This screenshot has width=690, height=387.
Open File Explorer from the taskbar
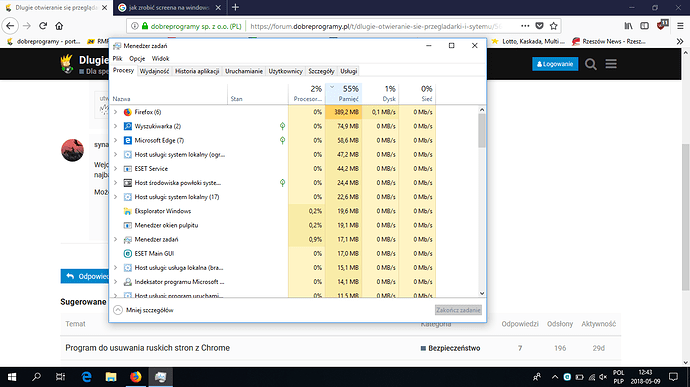click(x=111, y=377)
